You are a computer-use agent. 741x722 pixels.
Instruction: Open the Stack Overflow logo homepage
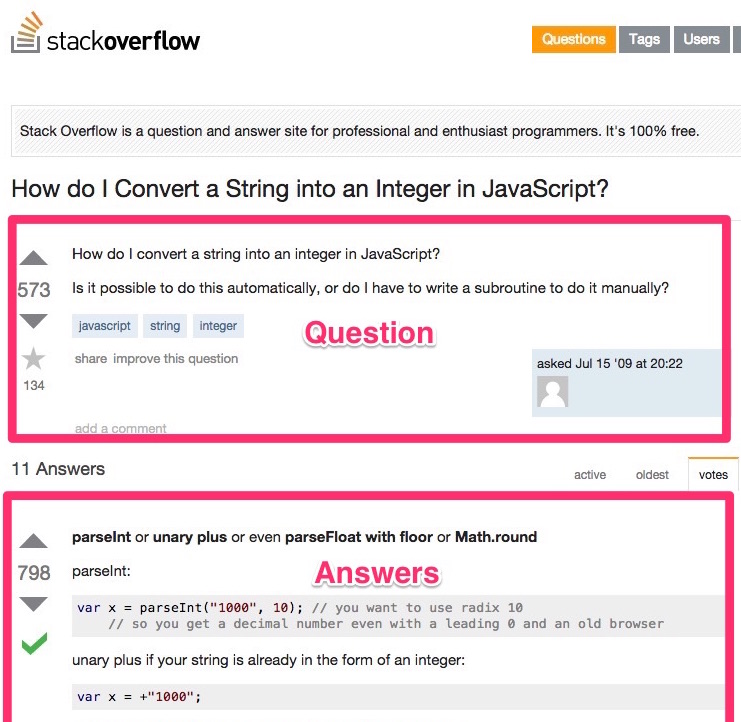click(x=105, y=34)
